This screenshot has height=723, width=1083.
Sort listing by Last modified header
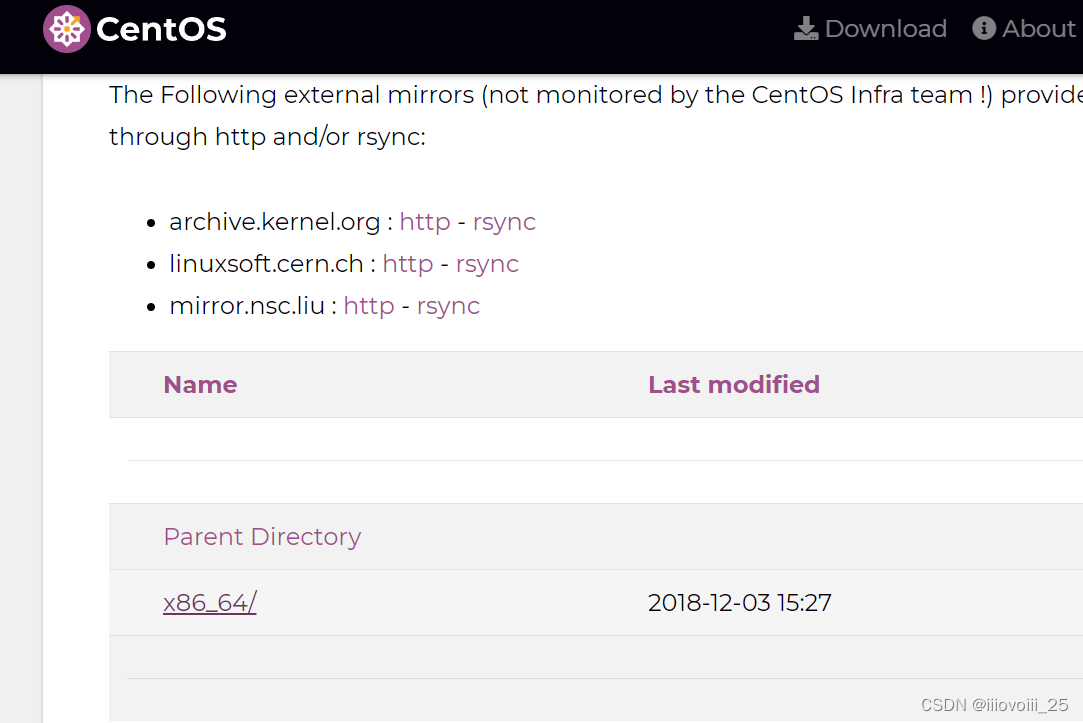pos(734,385)
